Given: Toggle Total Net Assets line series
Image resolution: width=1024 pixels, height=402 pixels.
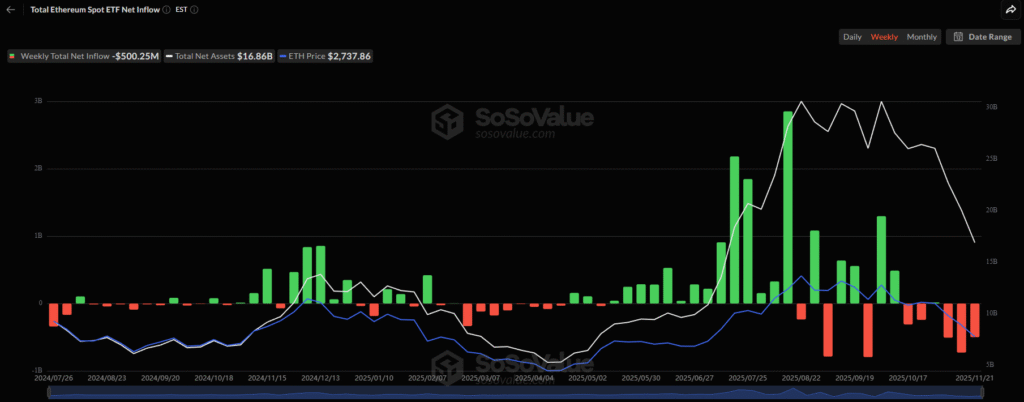Looking at the screenshot, I should tap(220, 57).
